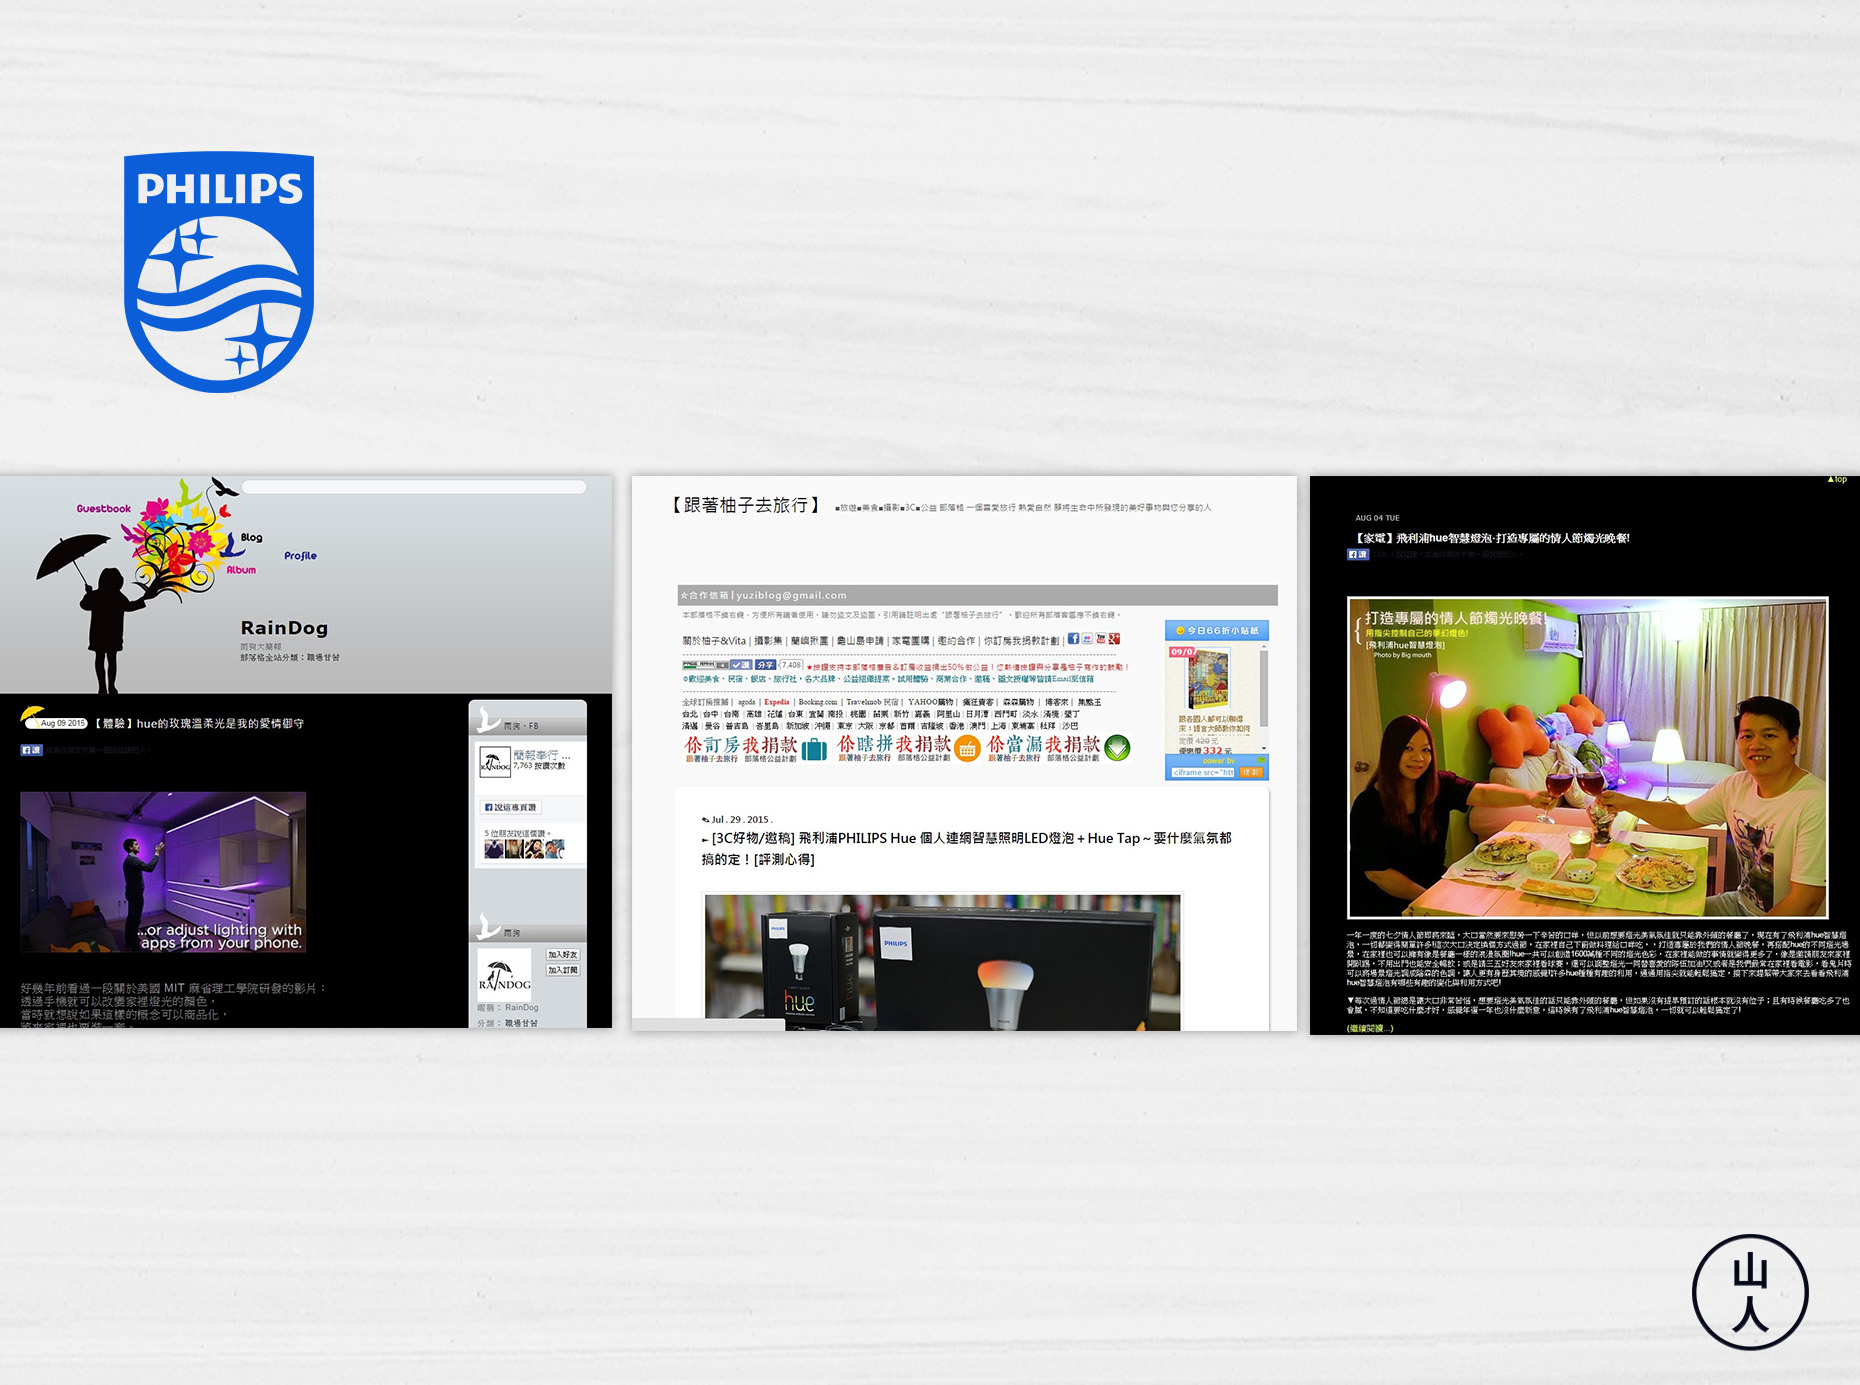
Task: Click Facebook like button under 情人節 post
Action: pyautogui.click(x=1358, y=554)
